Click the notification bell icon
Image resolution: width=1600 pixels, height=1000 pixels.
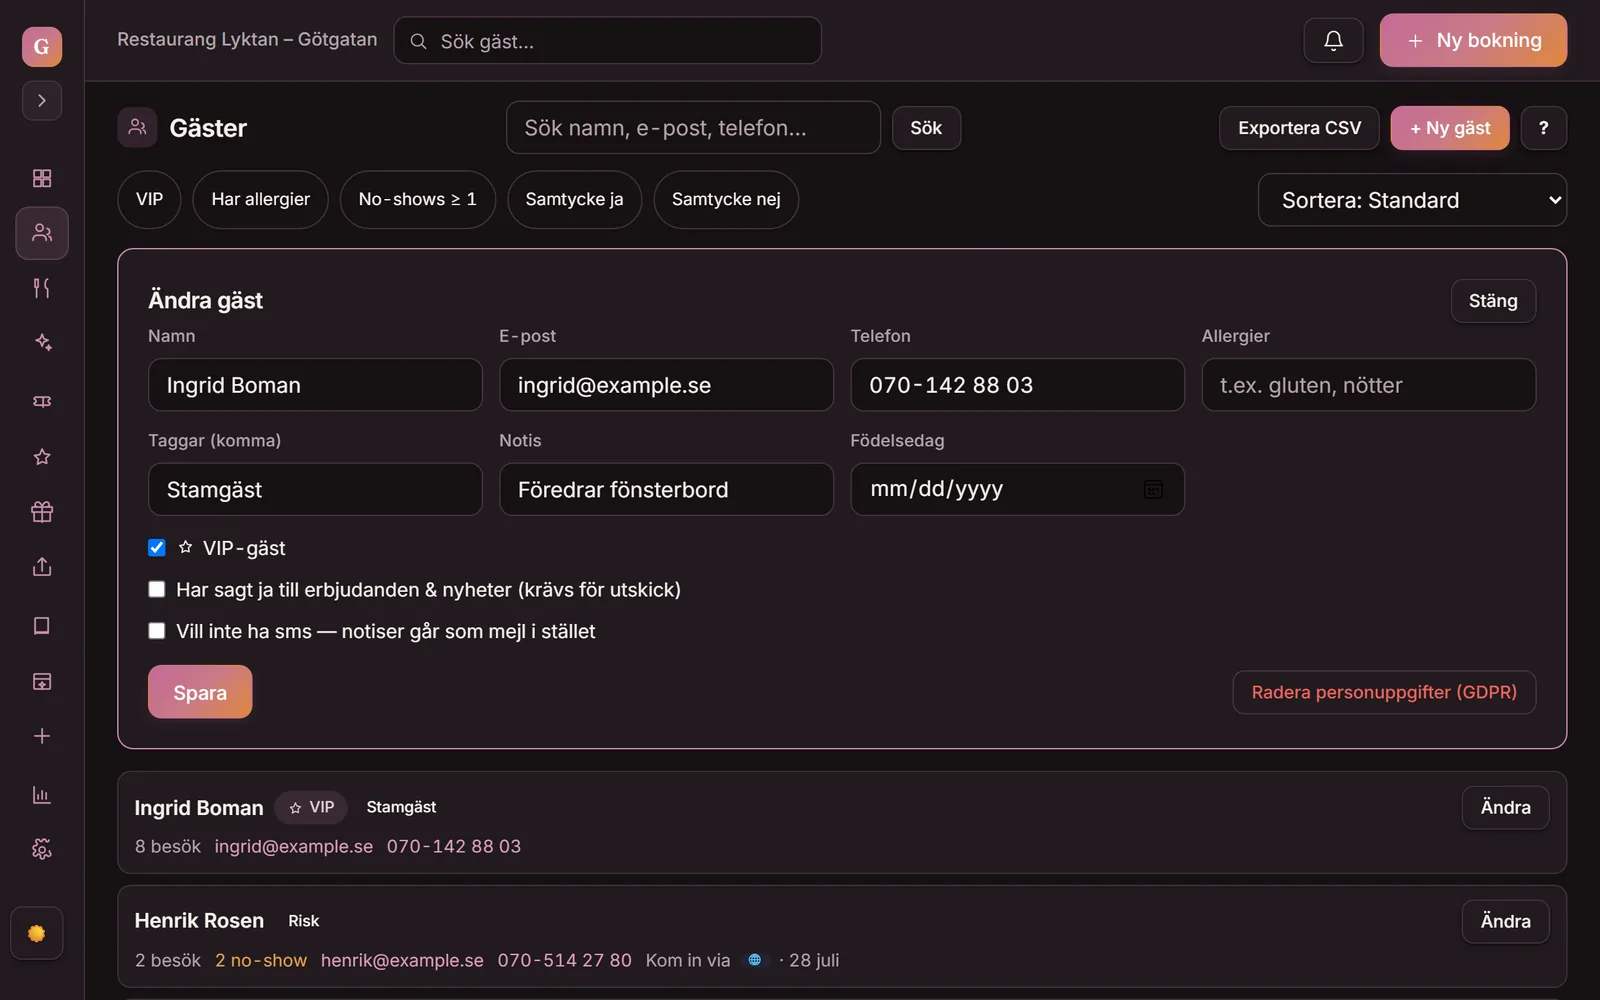click(x=1333, y=41)
